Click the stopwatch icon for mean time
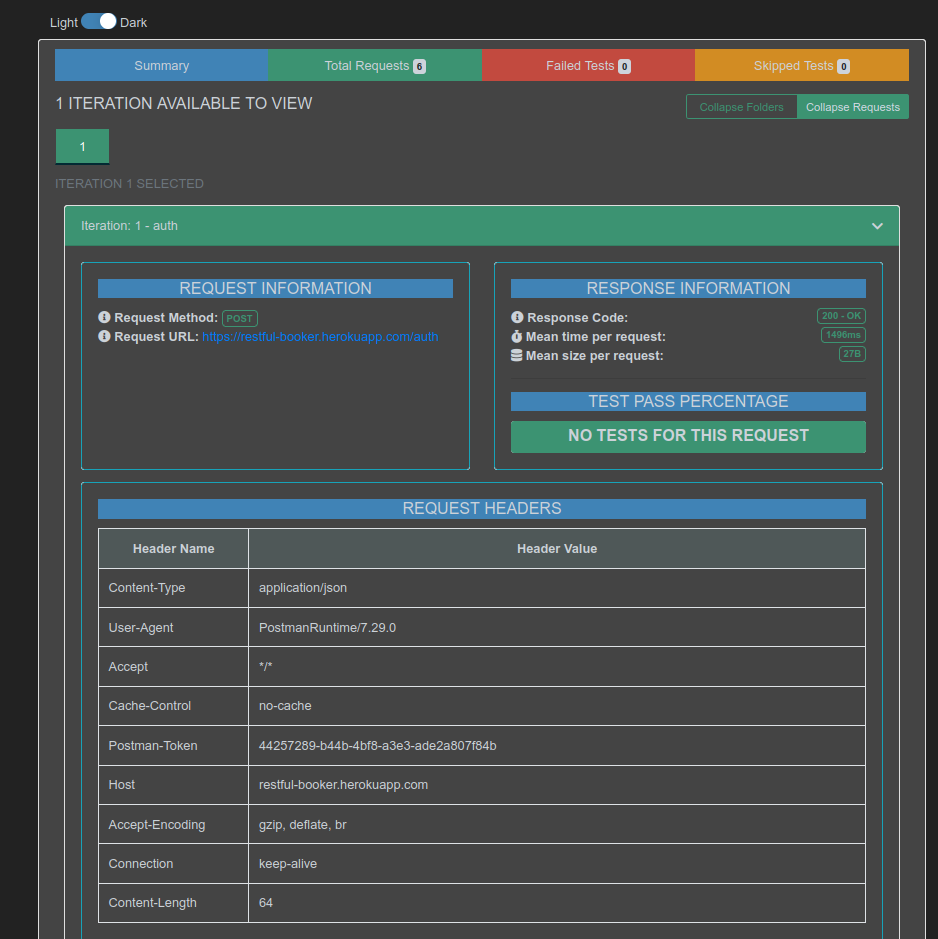This screenshot has width=938, height=939. click(x=517, y=337)
